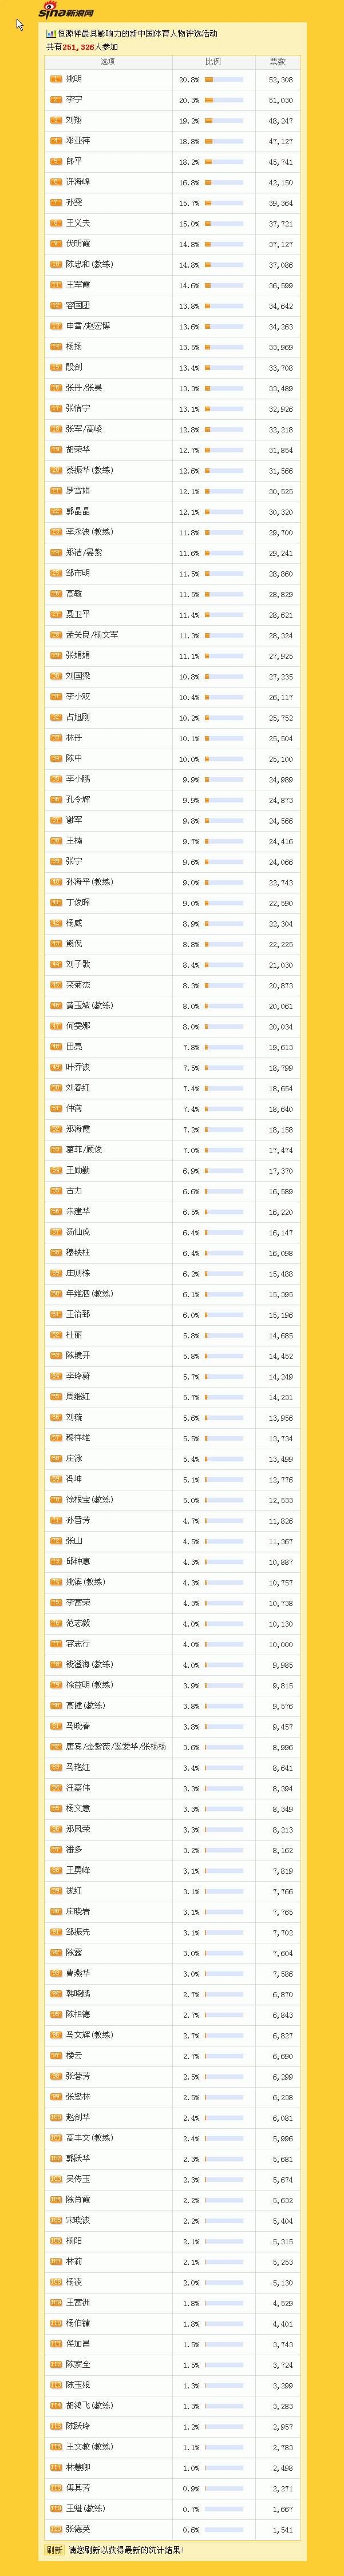Click the rank 2 badge next to 李宁
The width and height of the screenshot is (344, 2576).
(x=56, y=100)
